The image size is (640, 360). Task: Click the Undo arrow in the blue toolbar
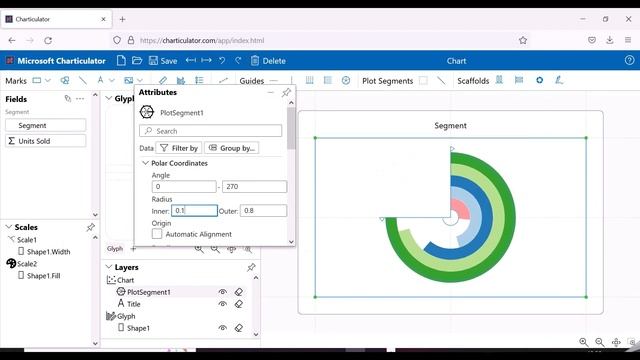point(222,61)
